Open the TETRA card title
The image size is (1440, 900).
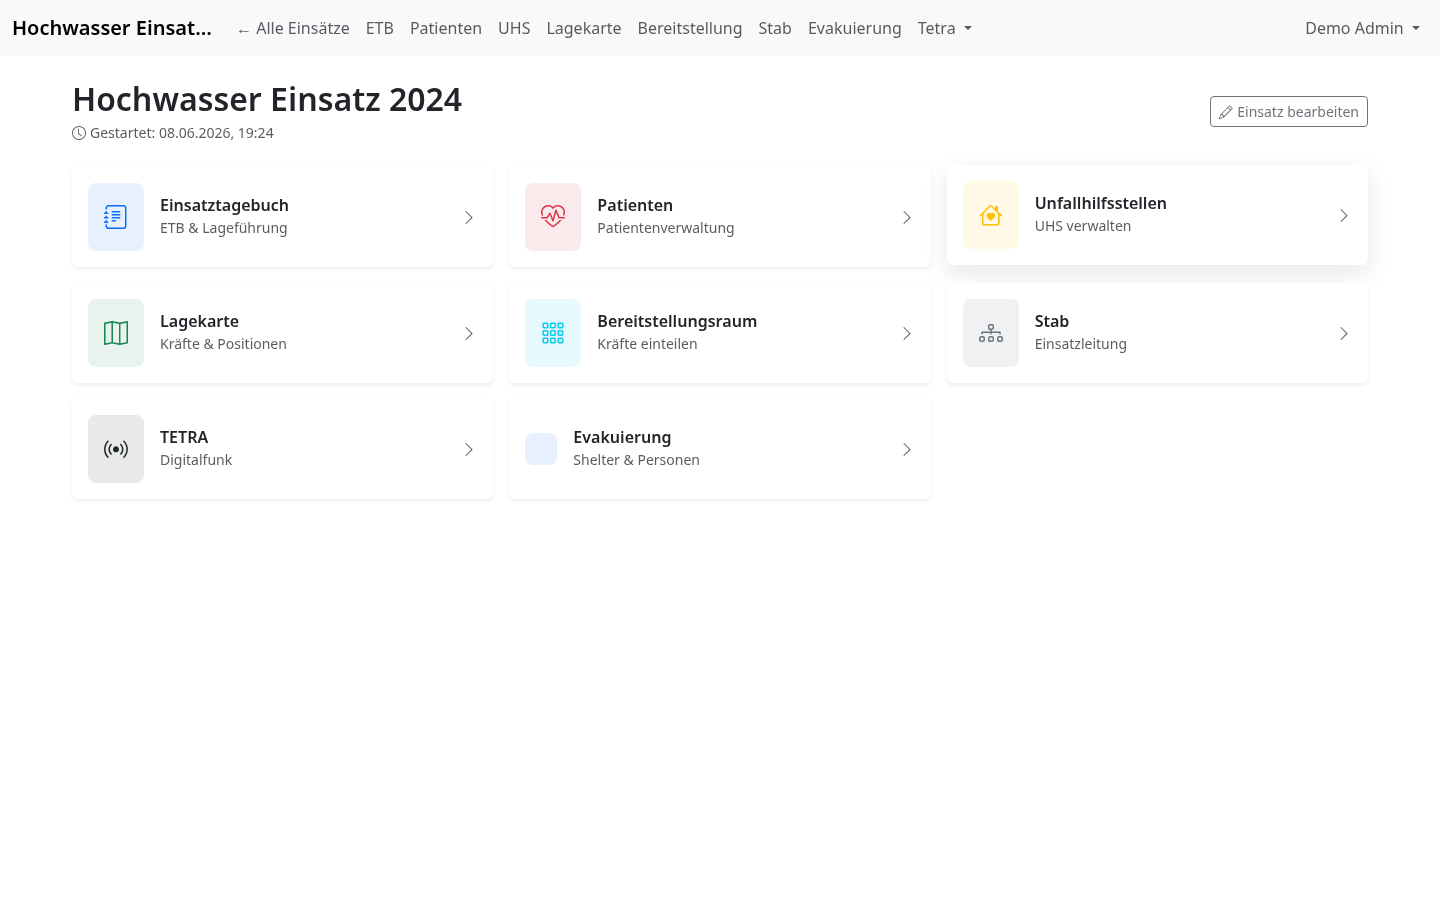pyautogui.click(x=184, y=437)
